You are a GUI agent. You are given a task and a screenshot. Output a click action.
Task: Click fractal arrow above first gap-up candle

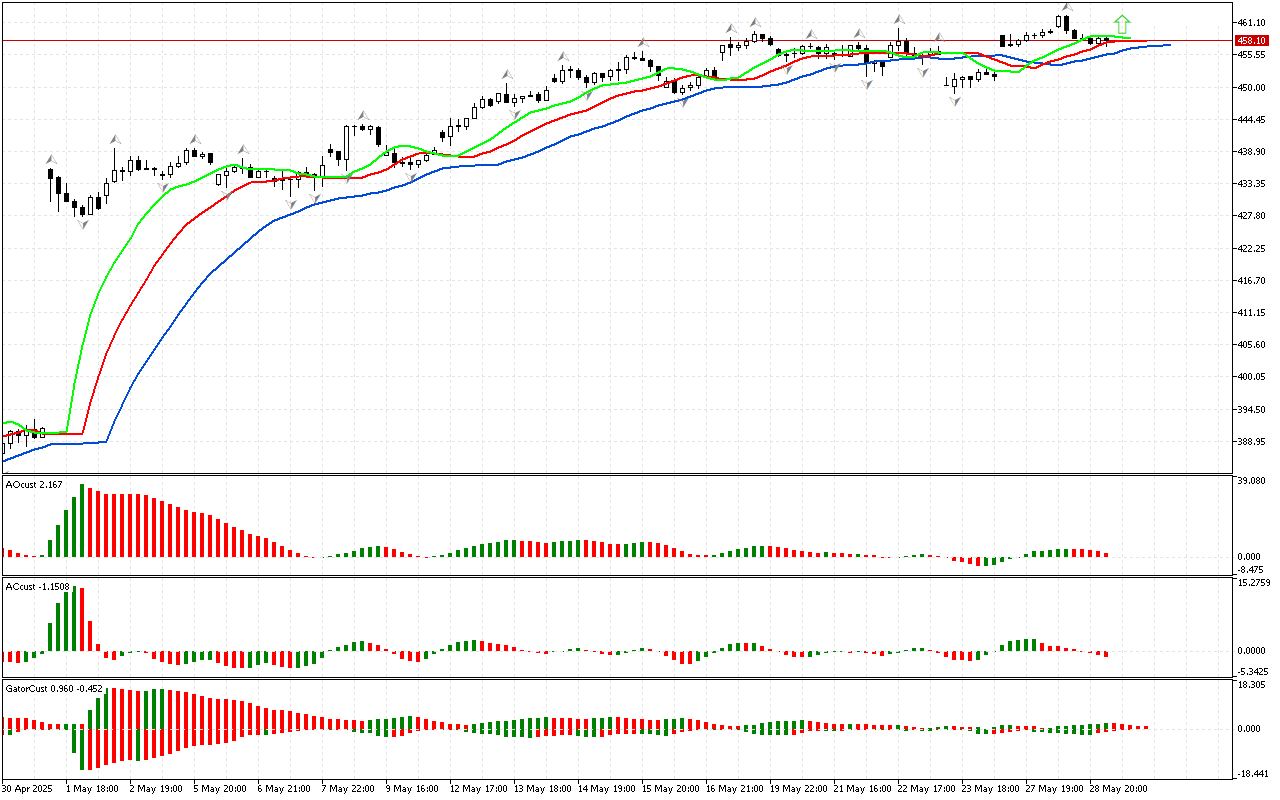pos(51,159)
